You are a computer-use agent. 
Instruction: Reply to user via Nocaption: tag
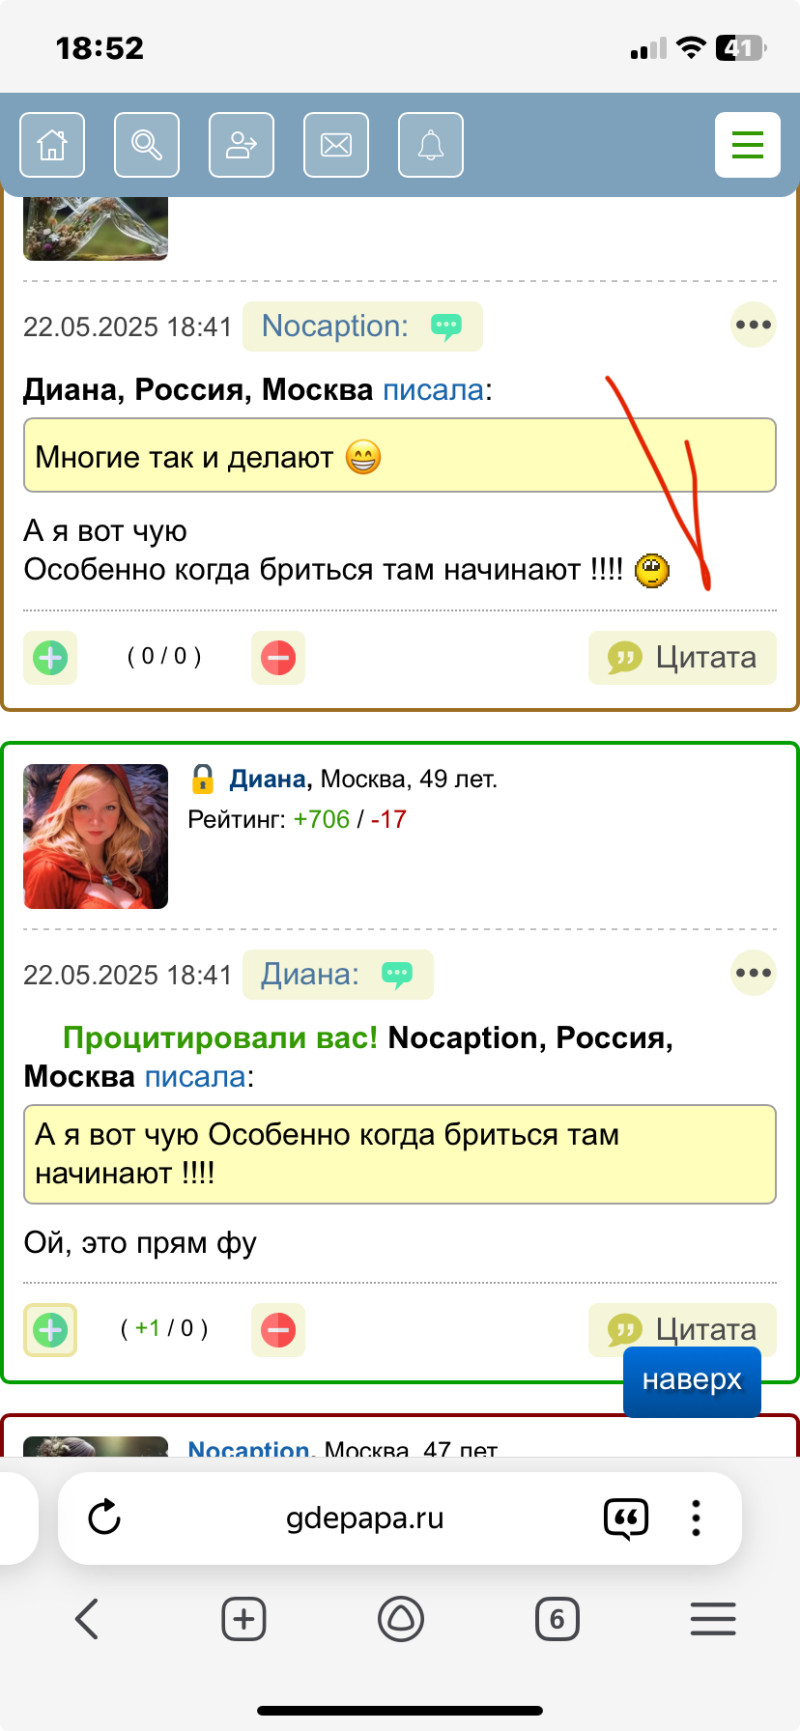tap(363, 327)
